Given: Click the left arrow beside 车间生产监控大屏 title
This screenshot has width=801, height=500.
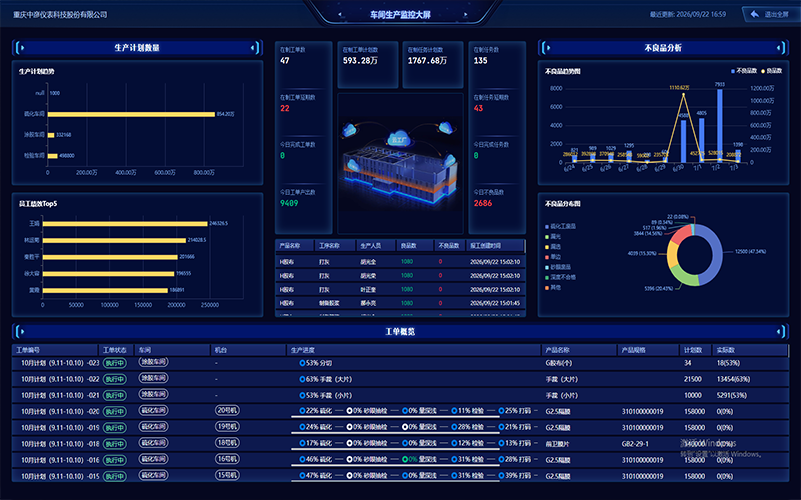Looking at the screenshot, I should tap(340, 14).
